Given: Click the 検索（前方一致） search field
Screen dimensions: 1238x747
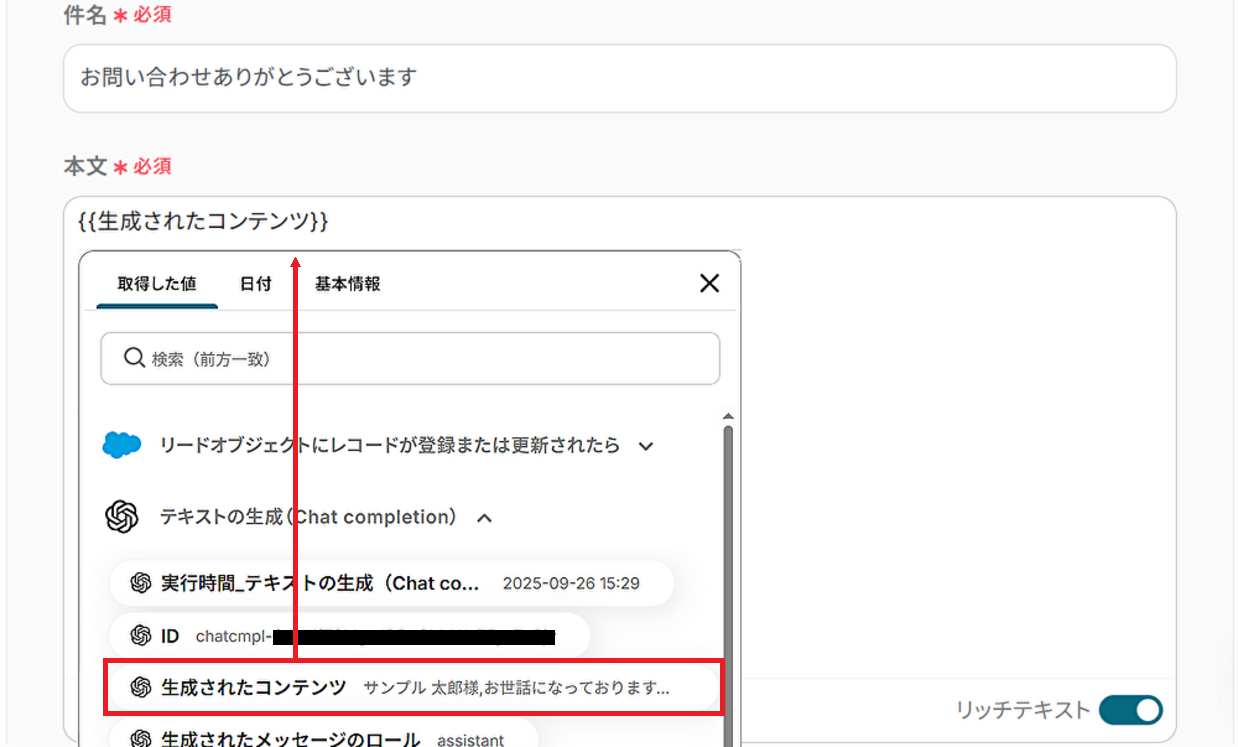Looking at the screenshot, I should pyautogui.click(x=410, y=358).
